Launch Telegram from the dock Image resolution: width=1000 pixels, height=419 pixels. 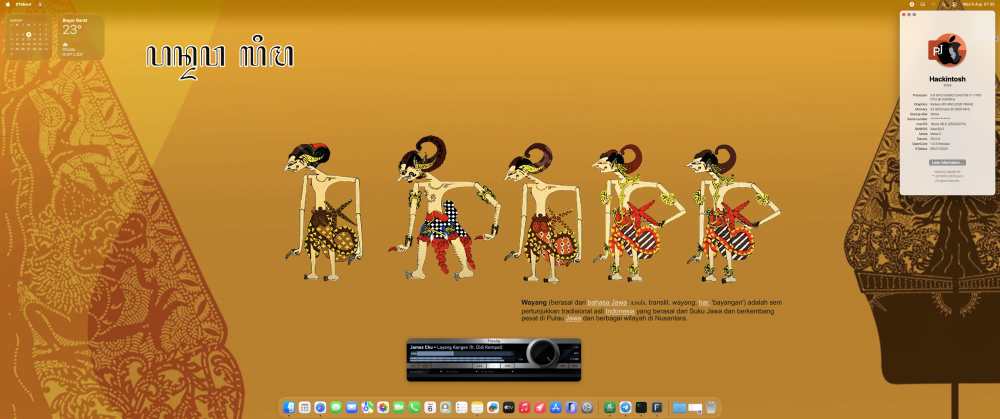(626, 407)
